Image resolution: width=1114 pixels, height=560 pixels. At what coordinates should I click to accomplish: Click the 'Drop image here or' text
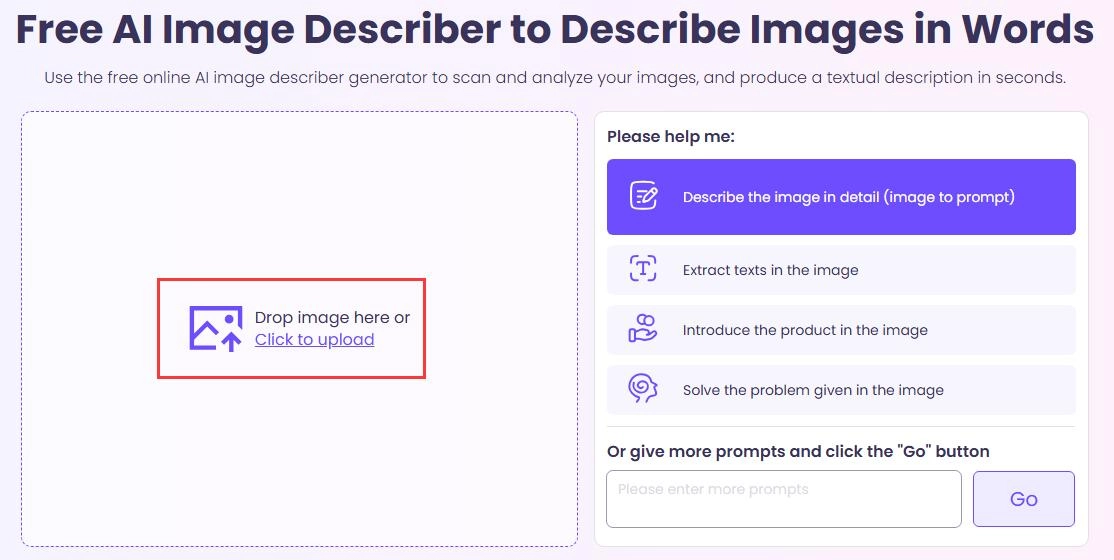click(x=332, y=317)
